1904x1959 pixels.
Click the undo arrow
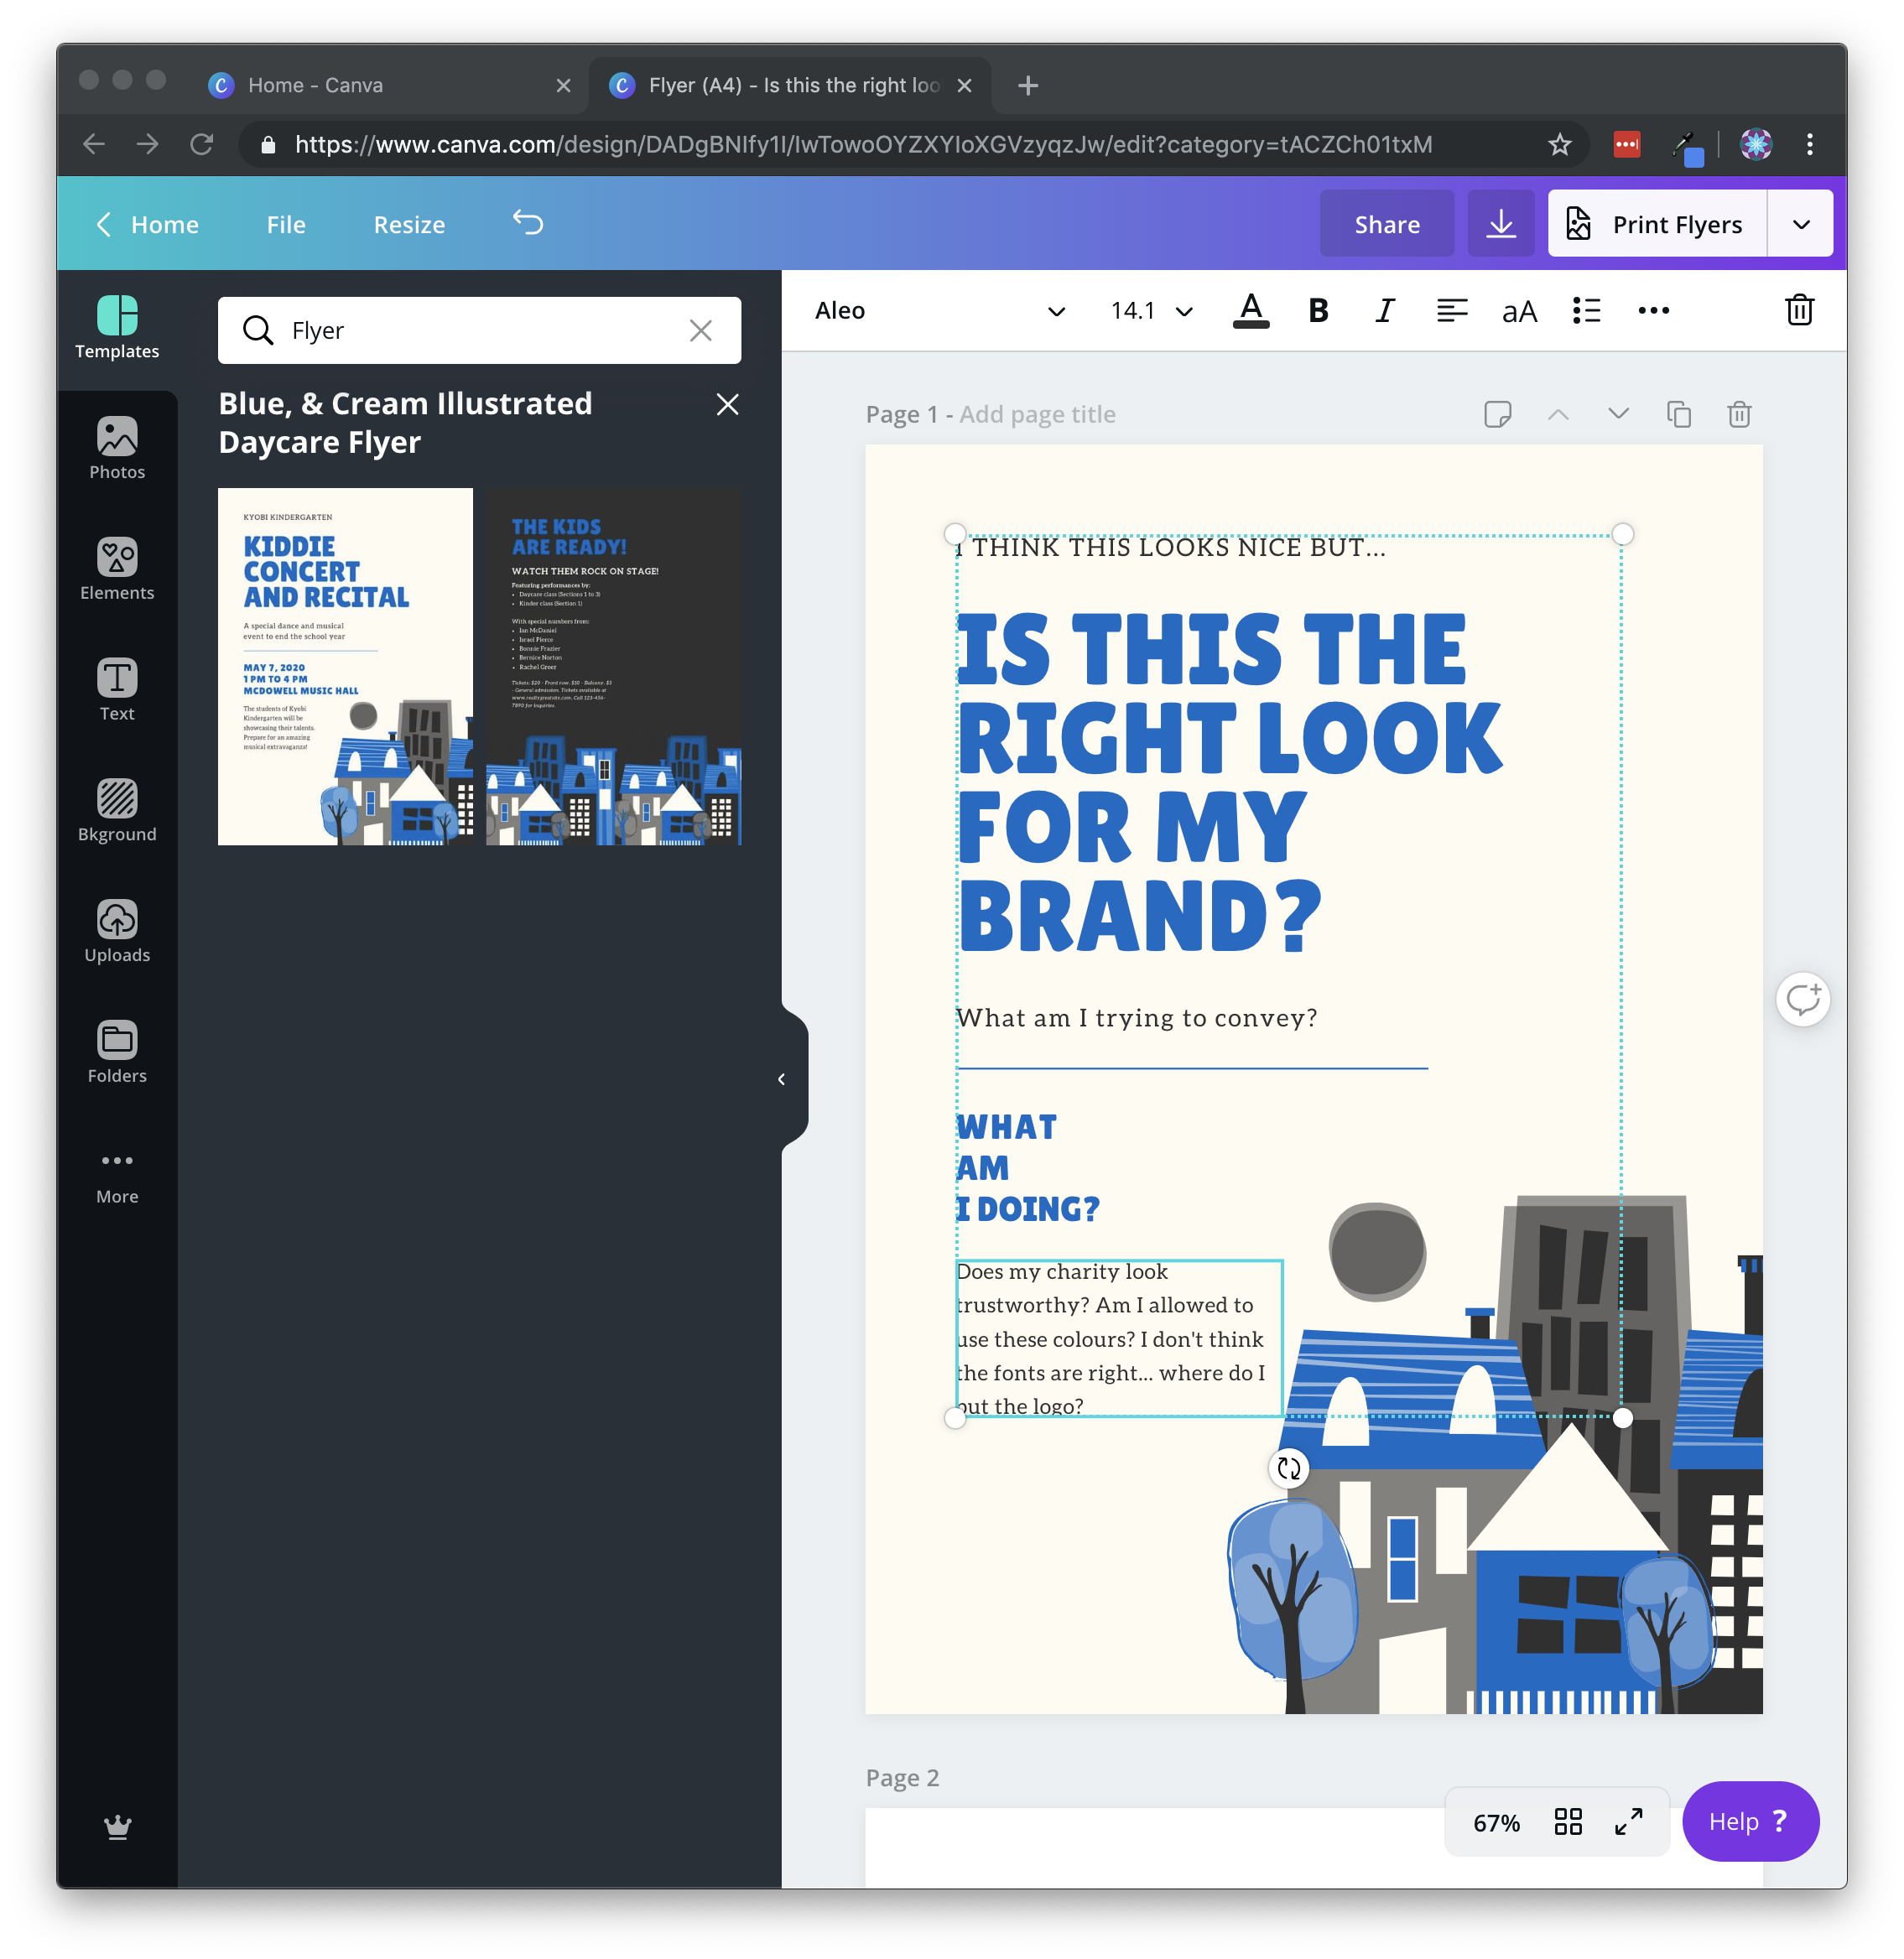528,222
